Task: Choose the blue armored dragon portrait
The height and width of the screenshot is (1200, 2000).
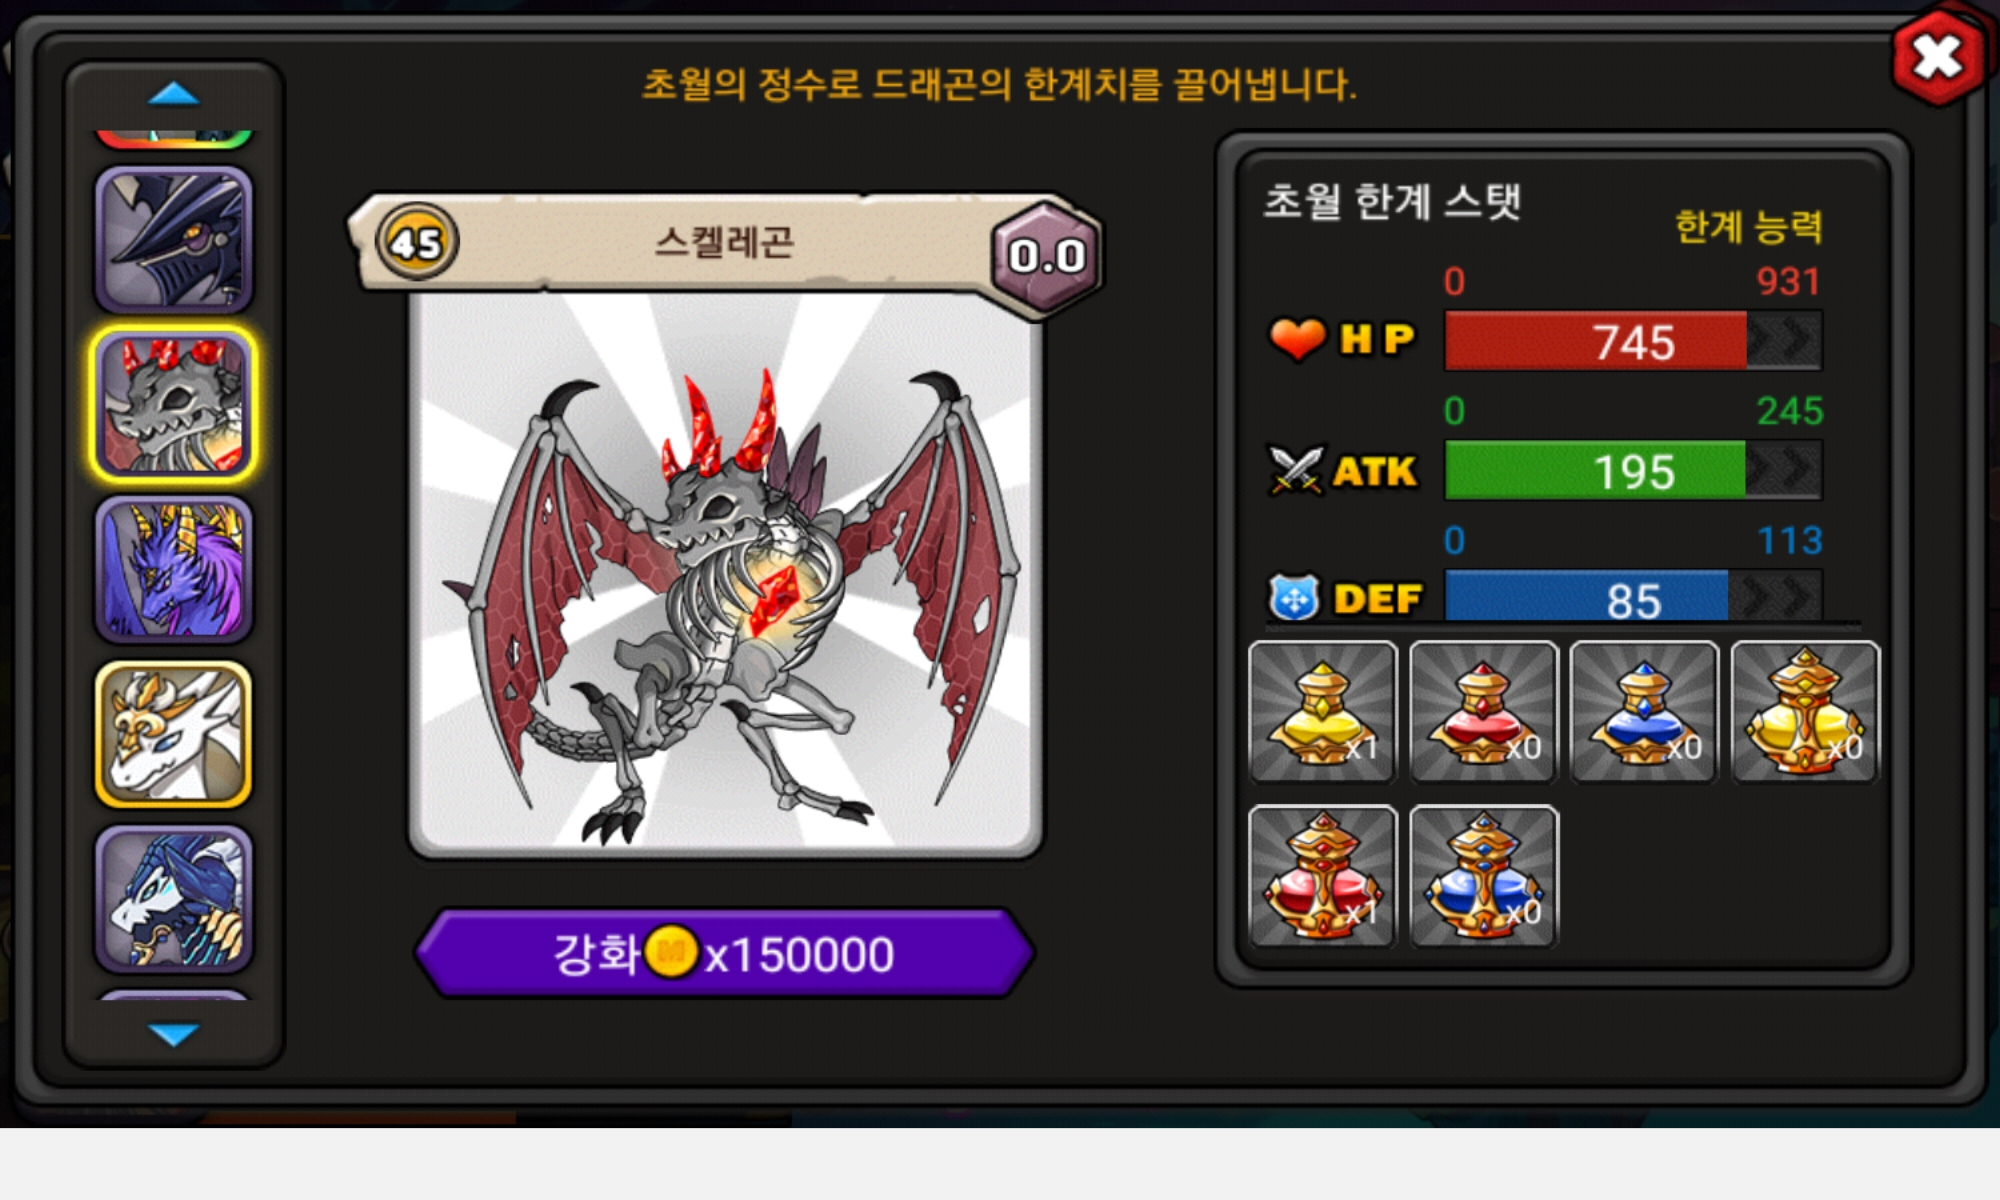Action: (x=174, y=899)
